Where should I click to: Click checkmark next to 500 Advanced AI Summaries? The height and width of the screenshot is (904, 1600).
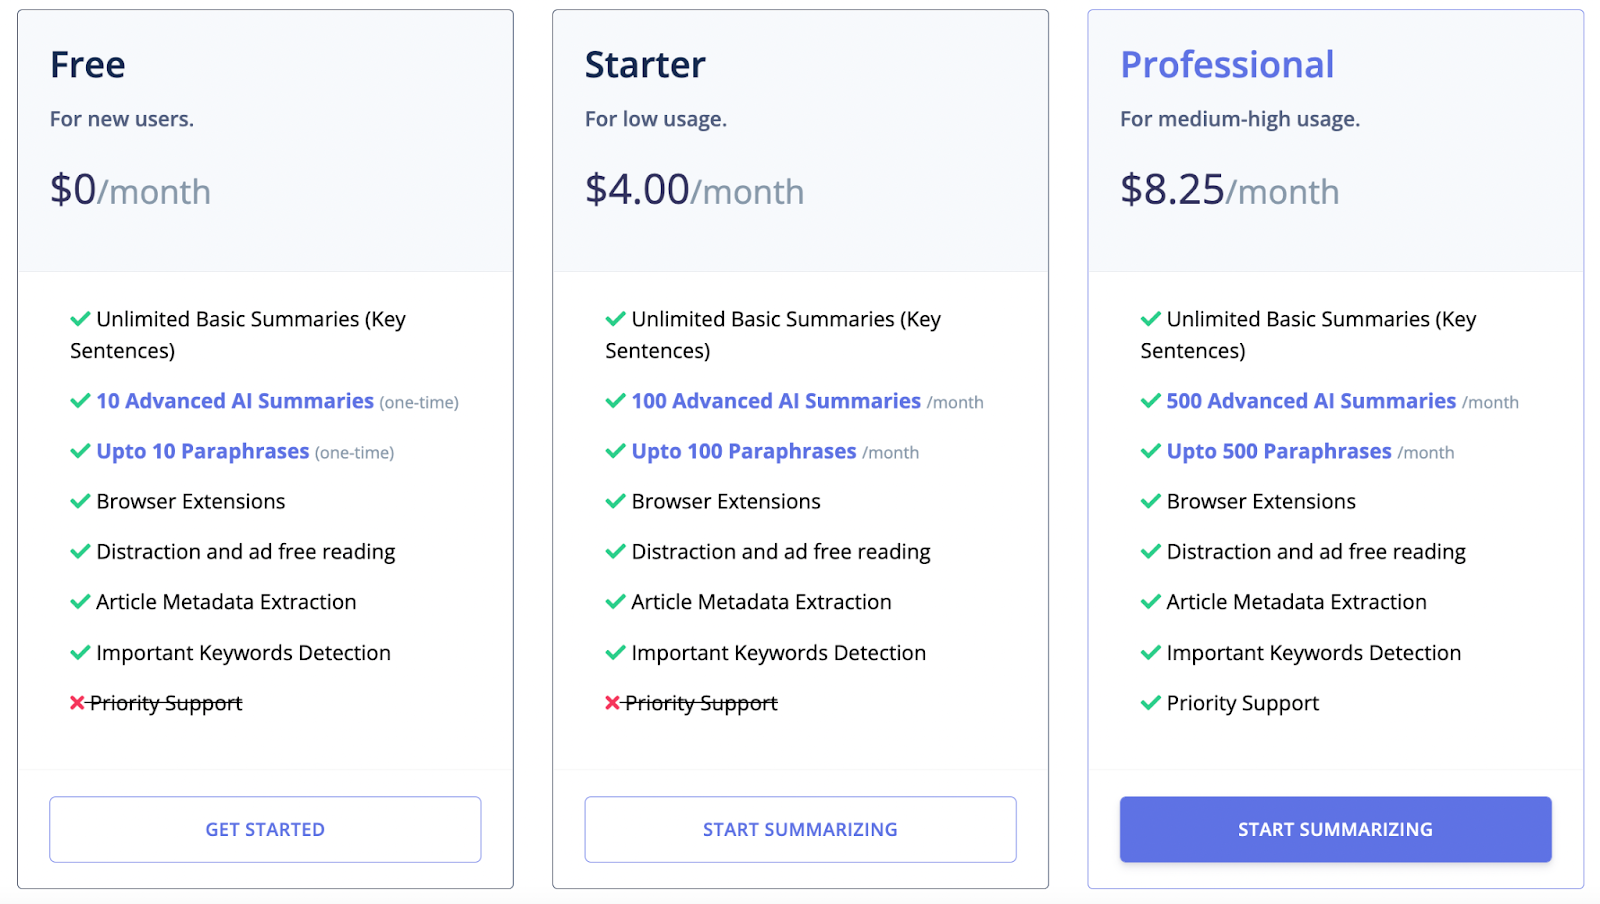pos(1151,401)
